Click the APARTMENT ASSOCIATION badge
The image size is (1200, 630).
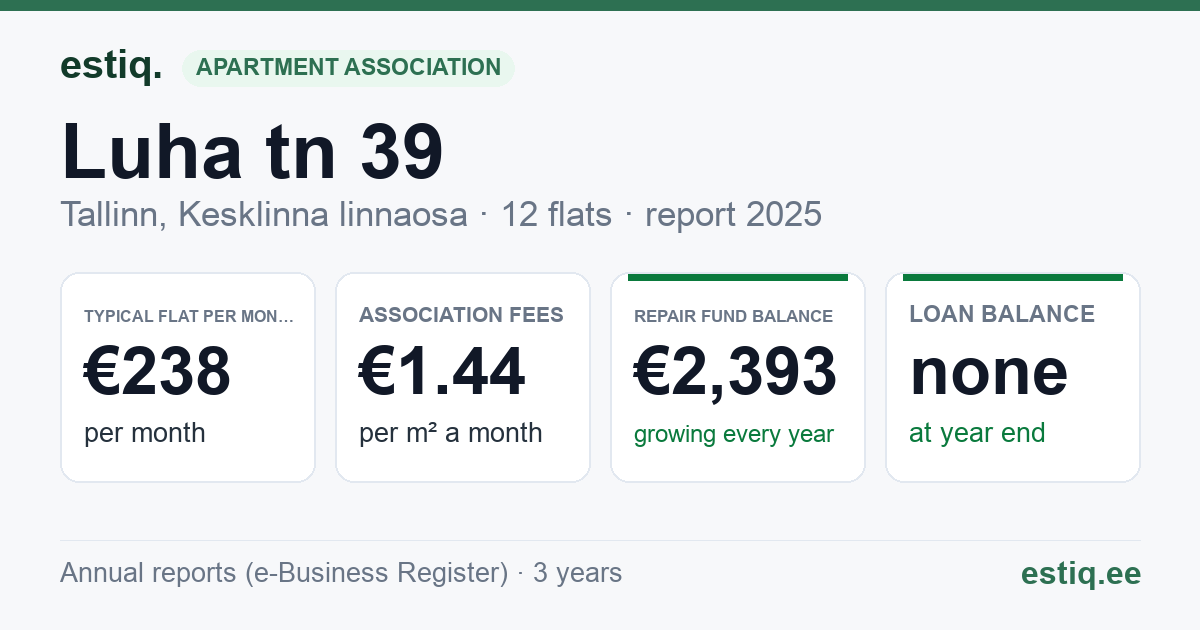coord(348,68)
